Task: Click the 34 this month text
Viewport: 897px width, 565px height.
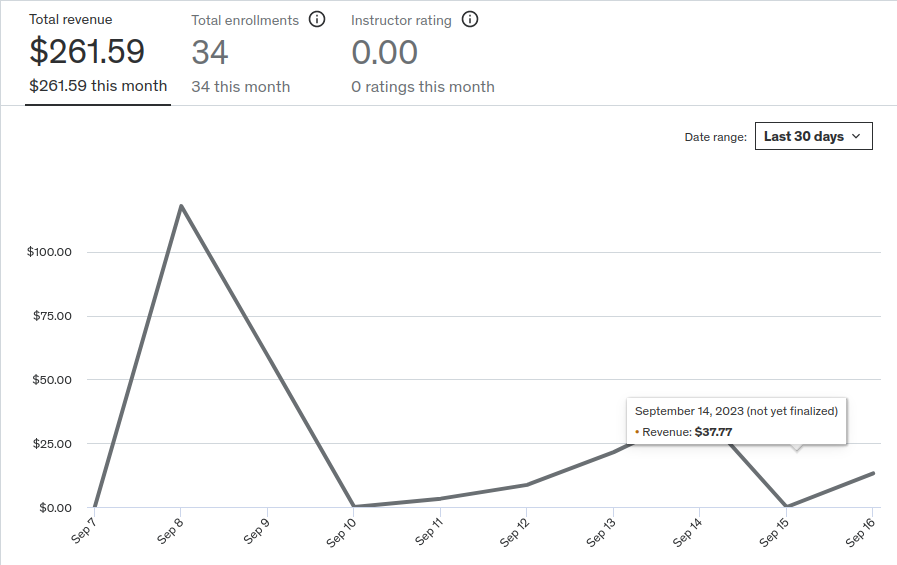Action: click(x=240, y=87)
